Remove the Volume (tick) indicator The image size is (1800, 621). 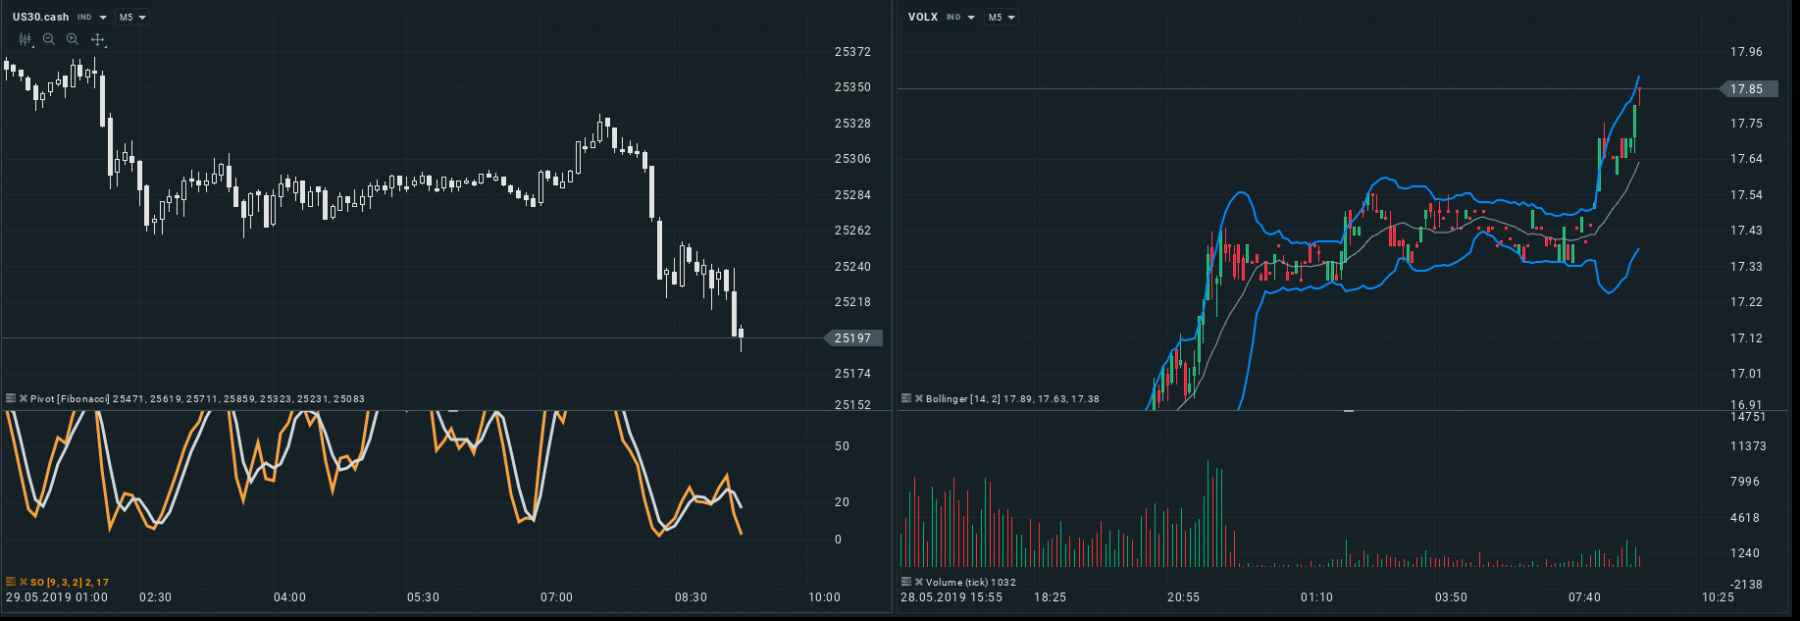[x=919, y=581]
